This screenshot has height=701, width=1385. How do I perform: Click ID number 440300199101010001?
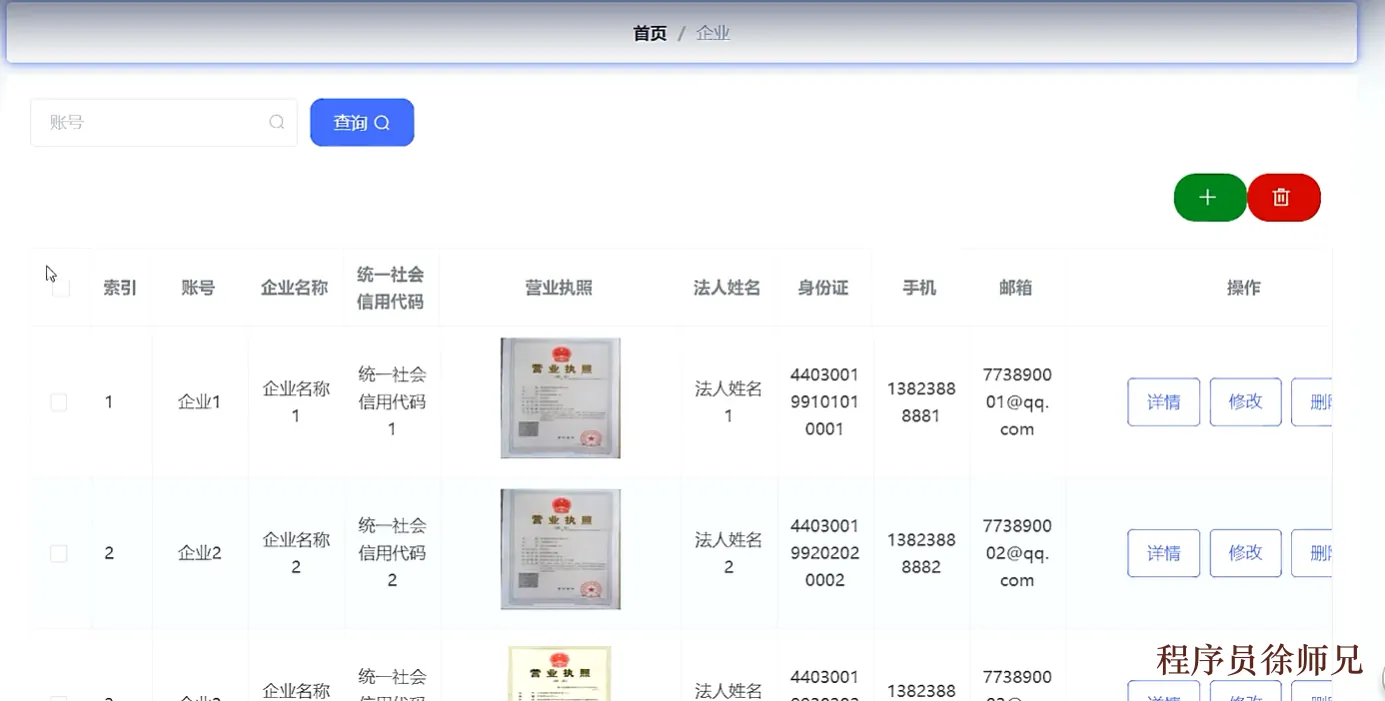click(825, 402)
